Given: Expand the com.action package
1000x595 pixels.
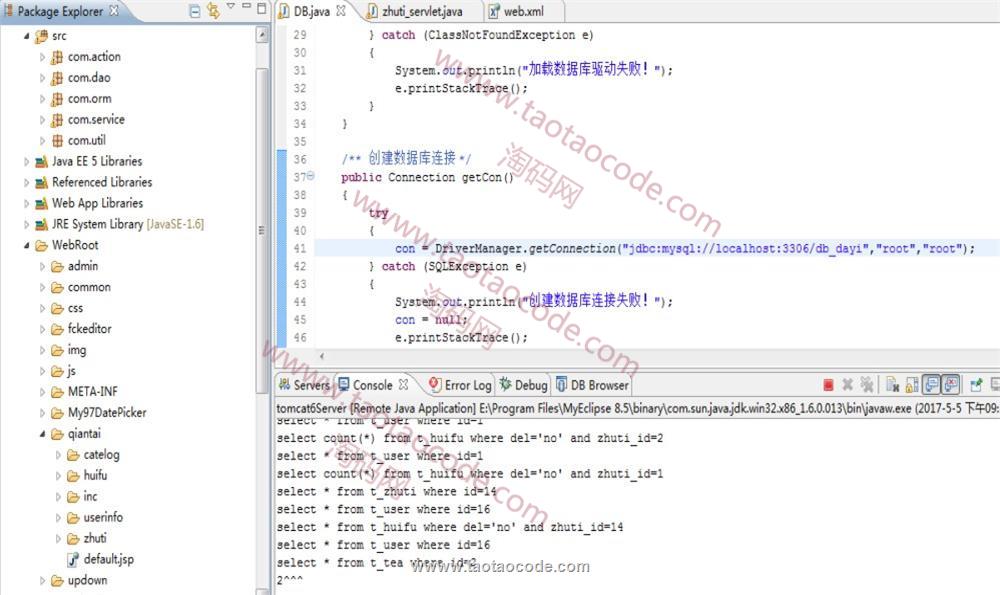Looking at the screenshot, I should [43, 57].
